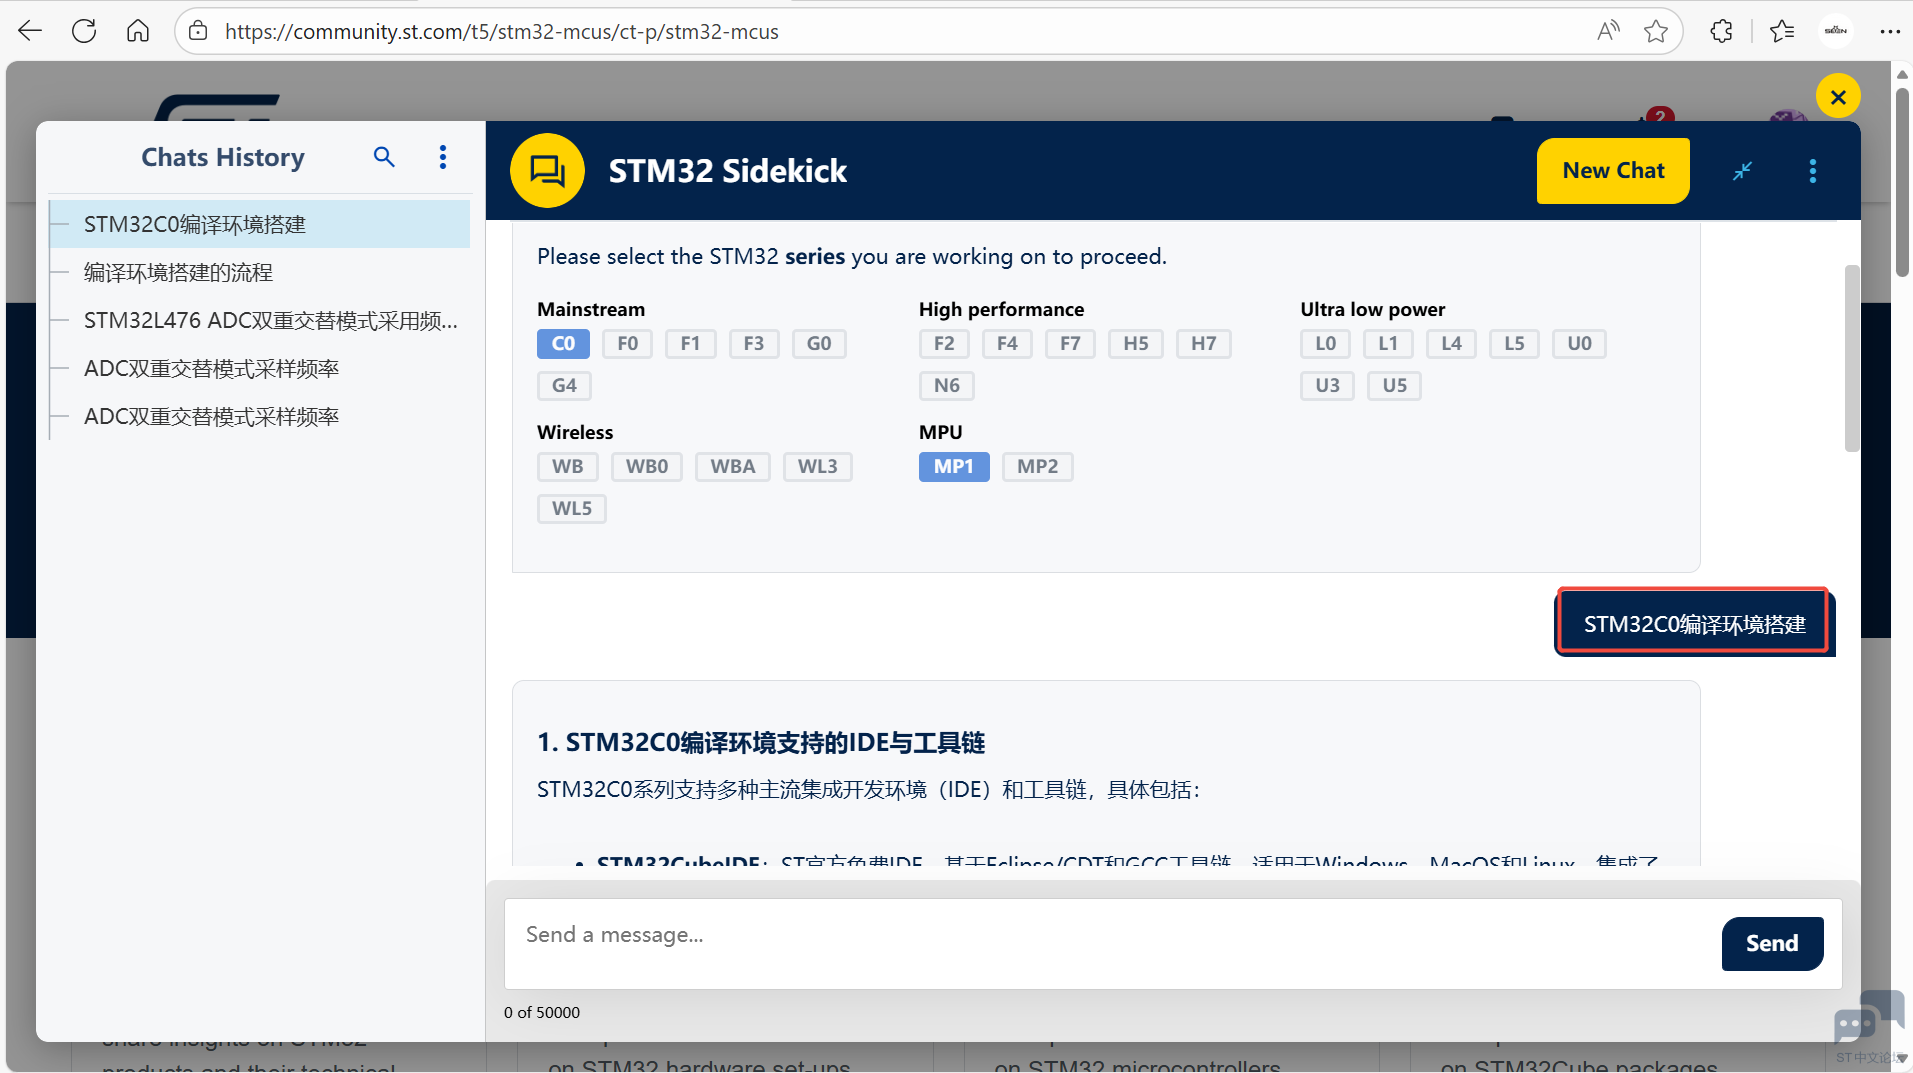Focus the Send a message input field
This screenshot has height=1073, width=1913.
1110,935
